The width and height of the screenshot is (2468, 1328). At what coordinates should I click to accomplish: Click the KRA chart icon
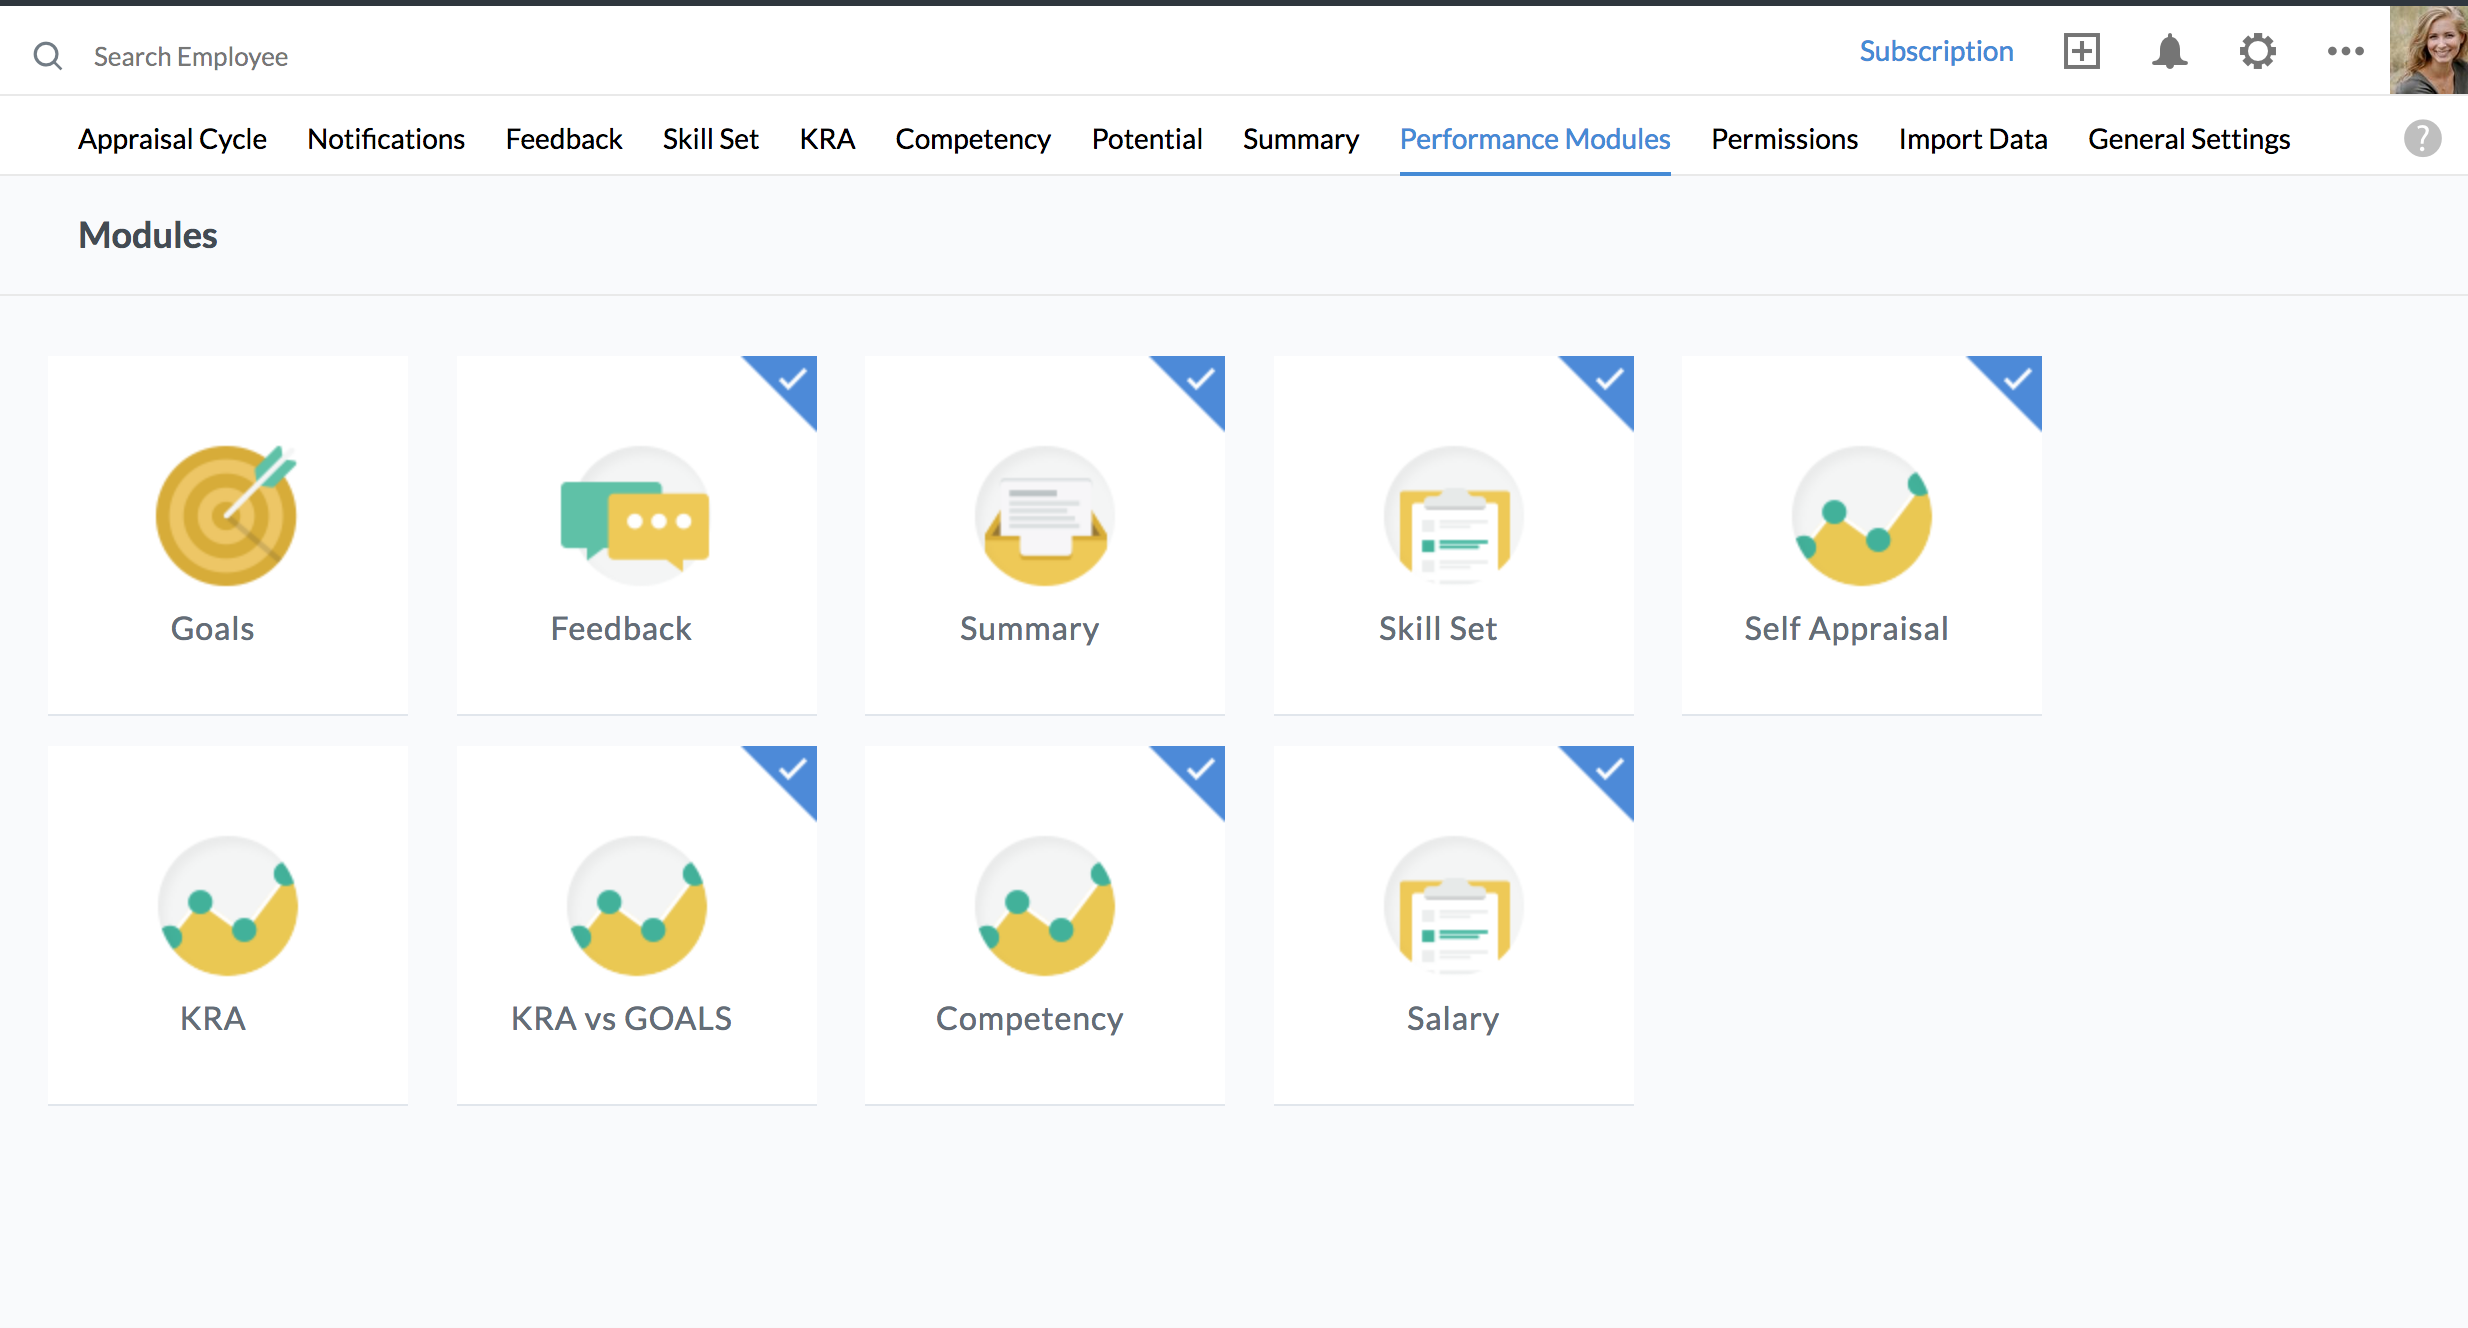(x=227, y=906)
